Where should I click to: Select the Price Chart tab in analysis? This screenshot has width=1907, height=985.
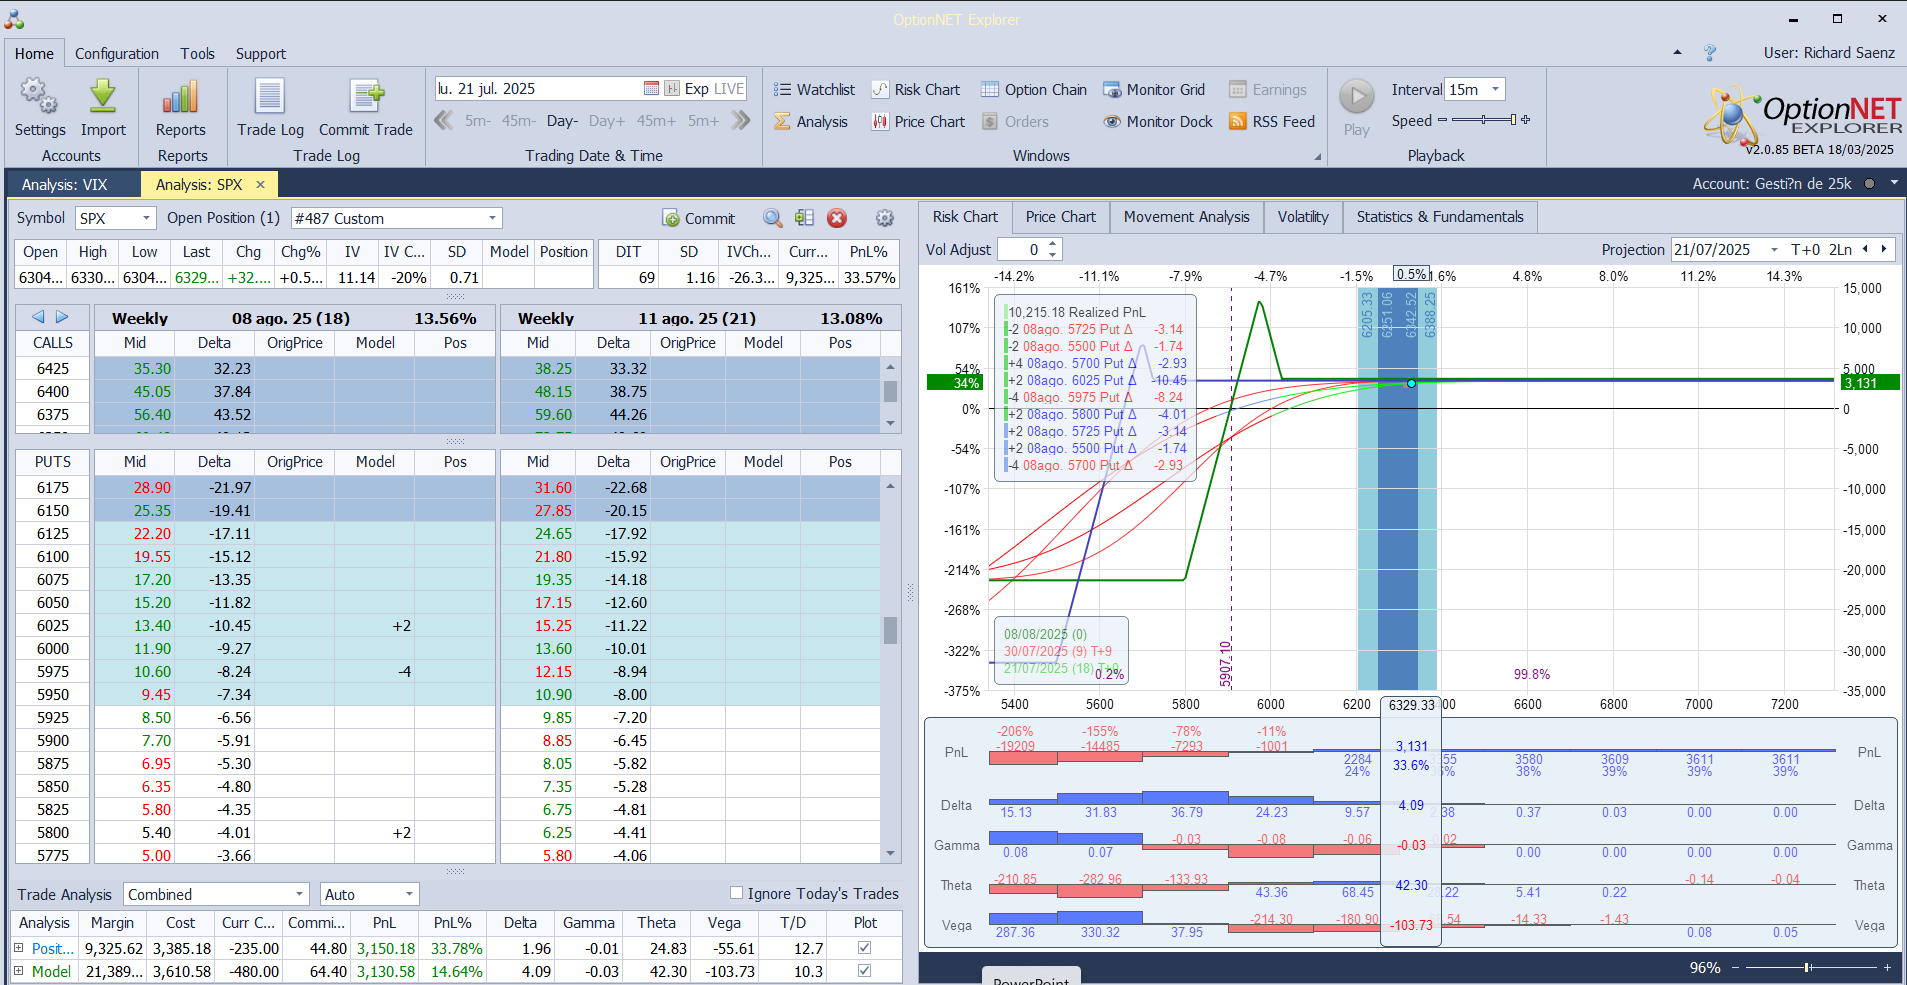coord(1060,217)
